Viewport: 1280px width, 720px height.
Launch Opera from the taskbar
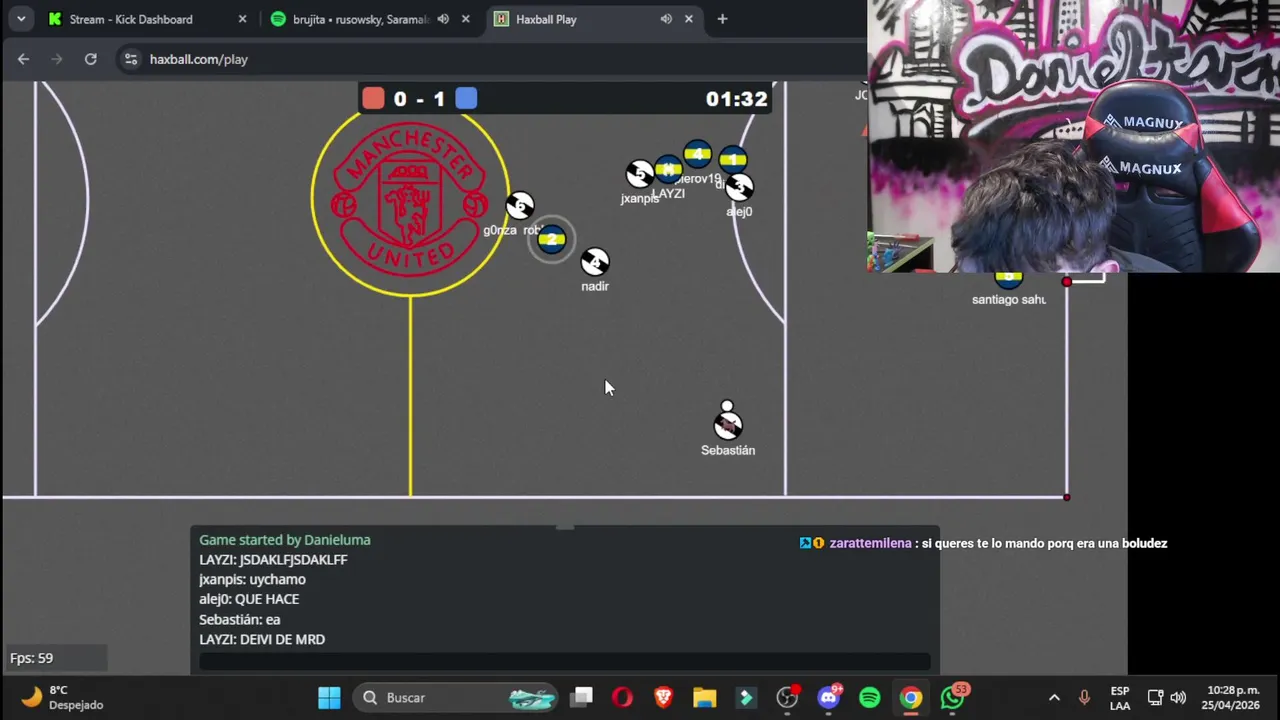(622, 698)
